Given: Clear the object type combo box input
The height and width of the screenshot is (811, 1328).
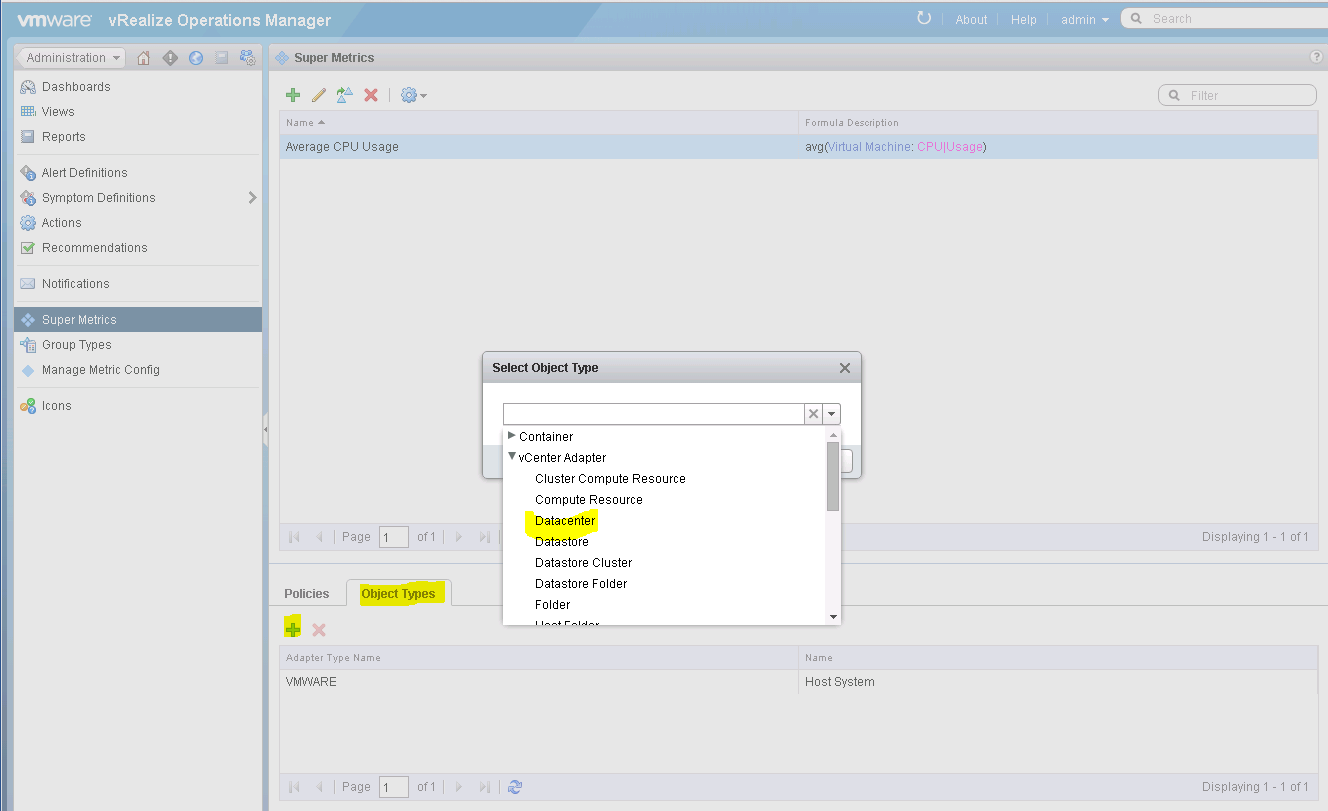Looking at the screenshot, I should [x=814, y=414].
